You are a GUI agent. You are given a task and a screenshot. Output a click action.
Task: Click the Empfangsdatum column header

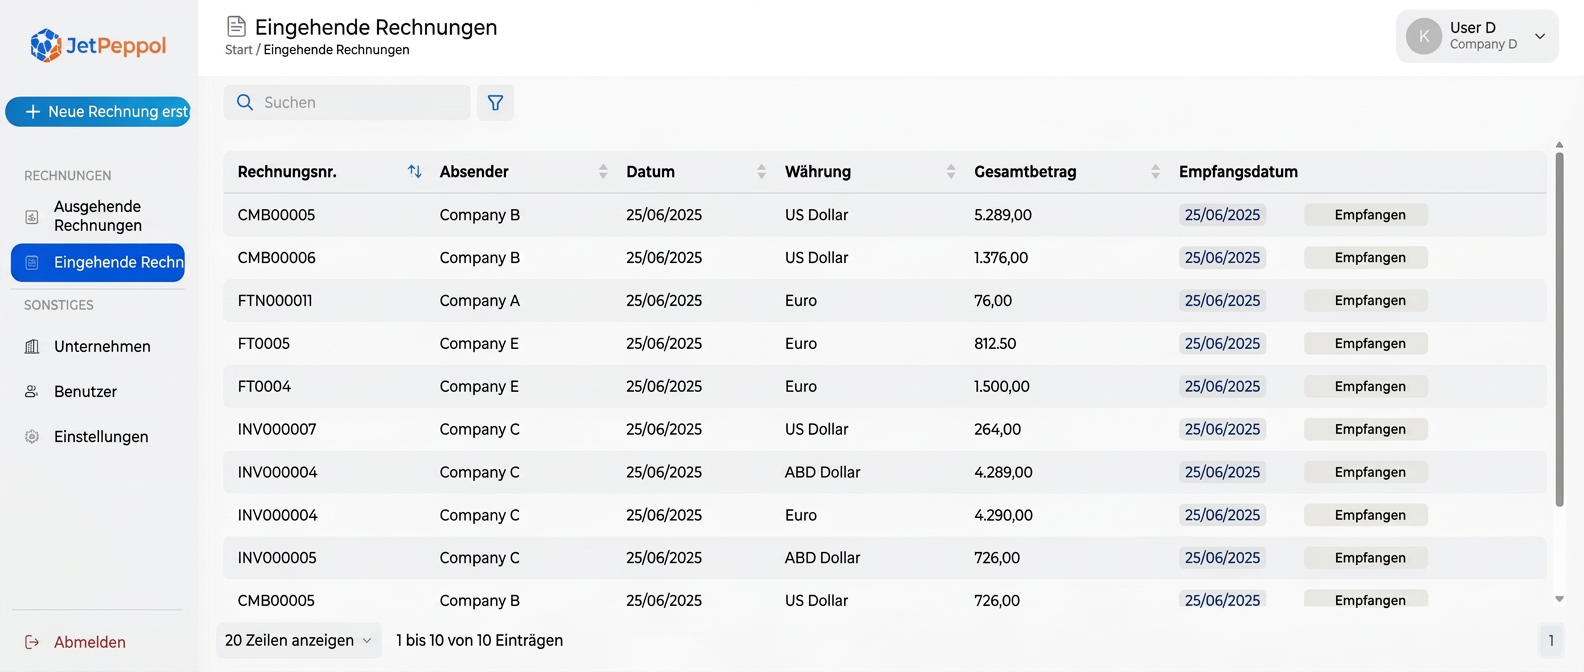(x=1238, y=171)
